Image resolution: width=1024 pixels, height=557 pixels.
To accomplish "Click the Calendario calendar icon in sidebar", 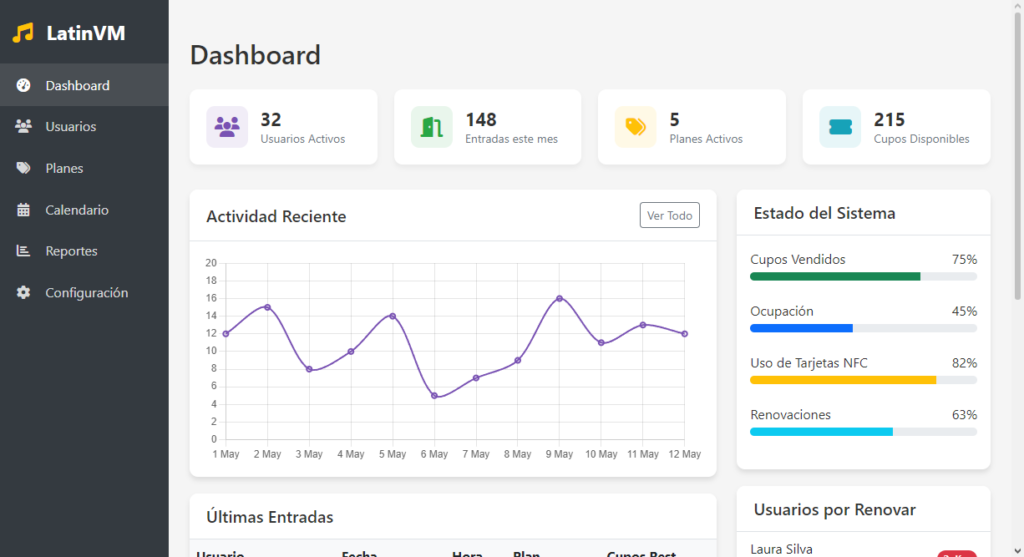I will (x=24, y=210).
